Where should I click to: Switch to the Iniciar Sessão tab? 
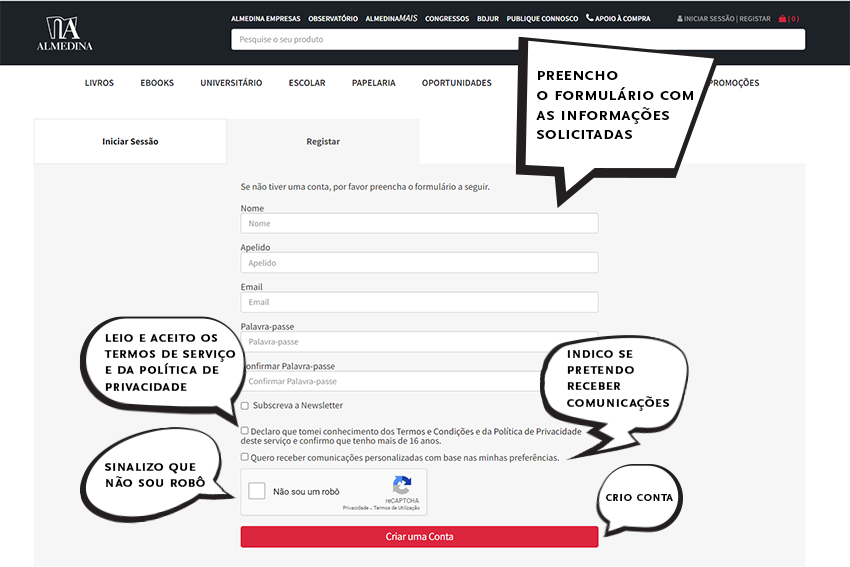(130, 142)
